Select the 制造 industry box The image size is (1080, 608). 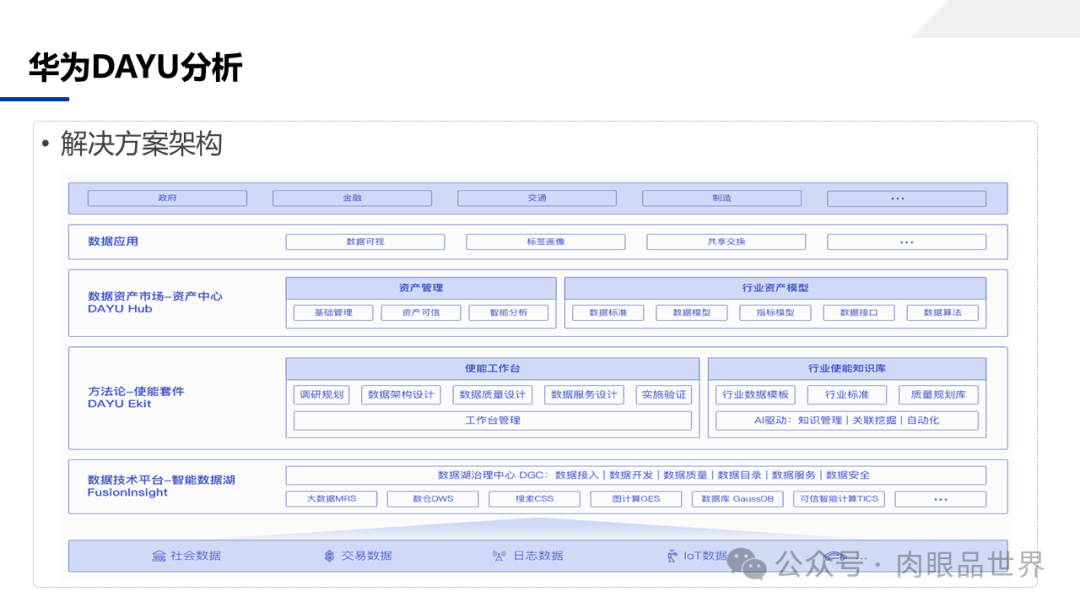(722, 198)
